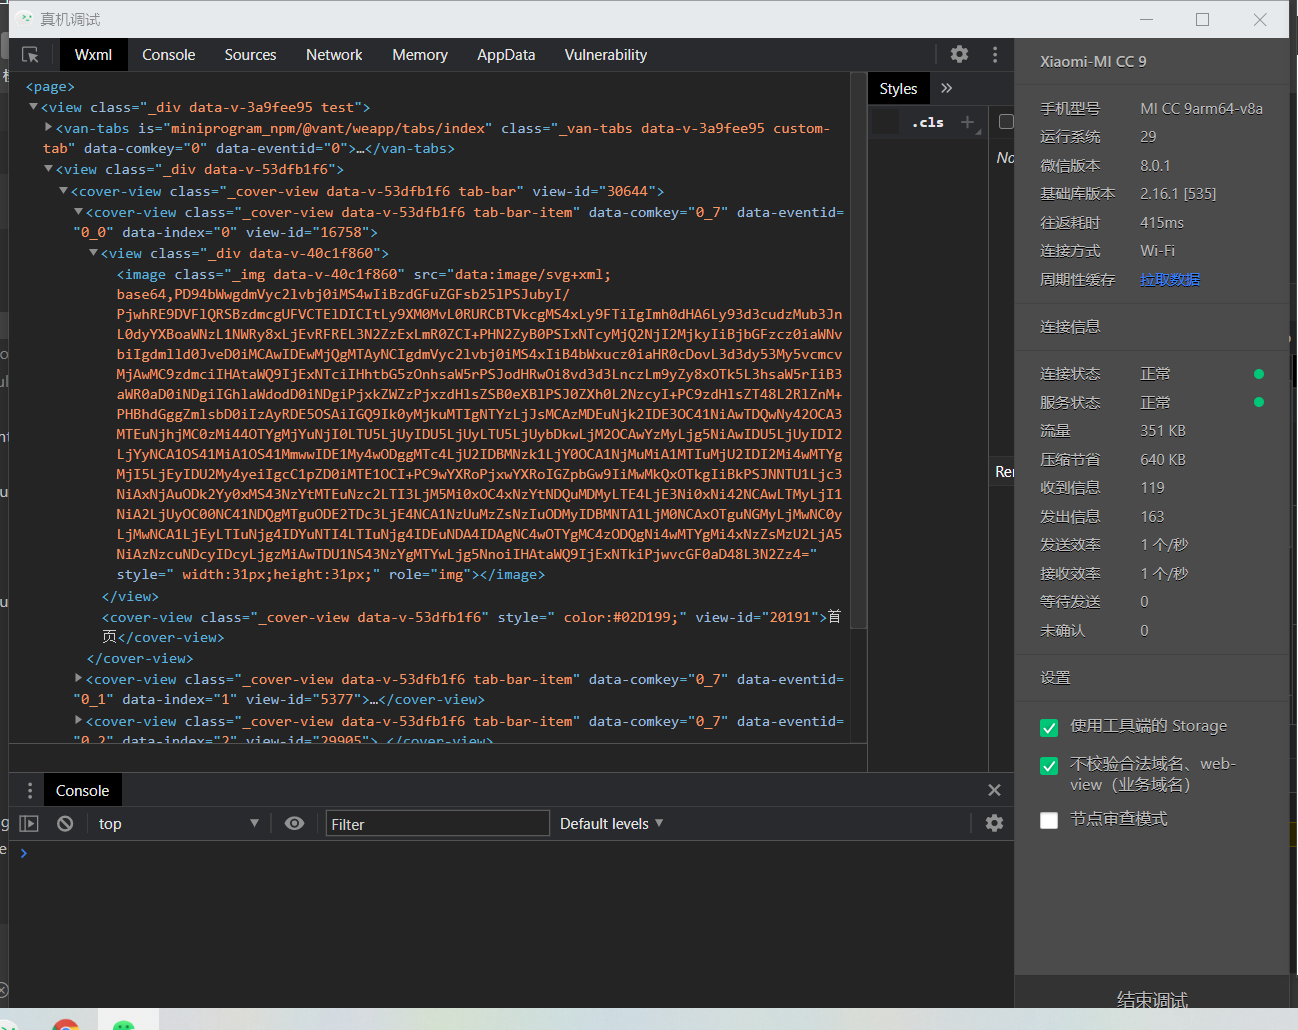Add a new style rule plus icon

click(x=967, y=122)
